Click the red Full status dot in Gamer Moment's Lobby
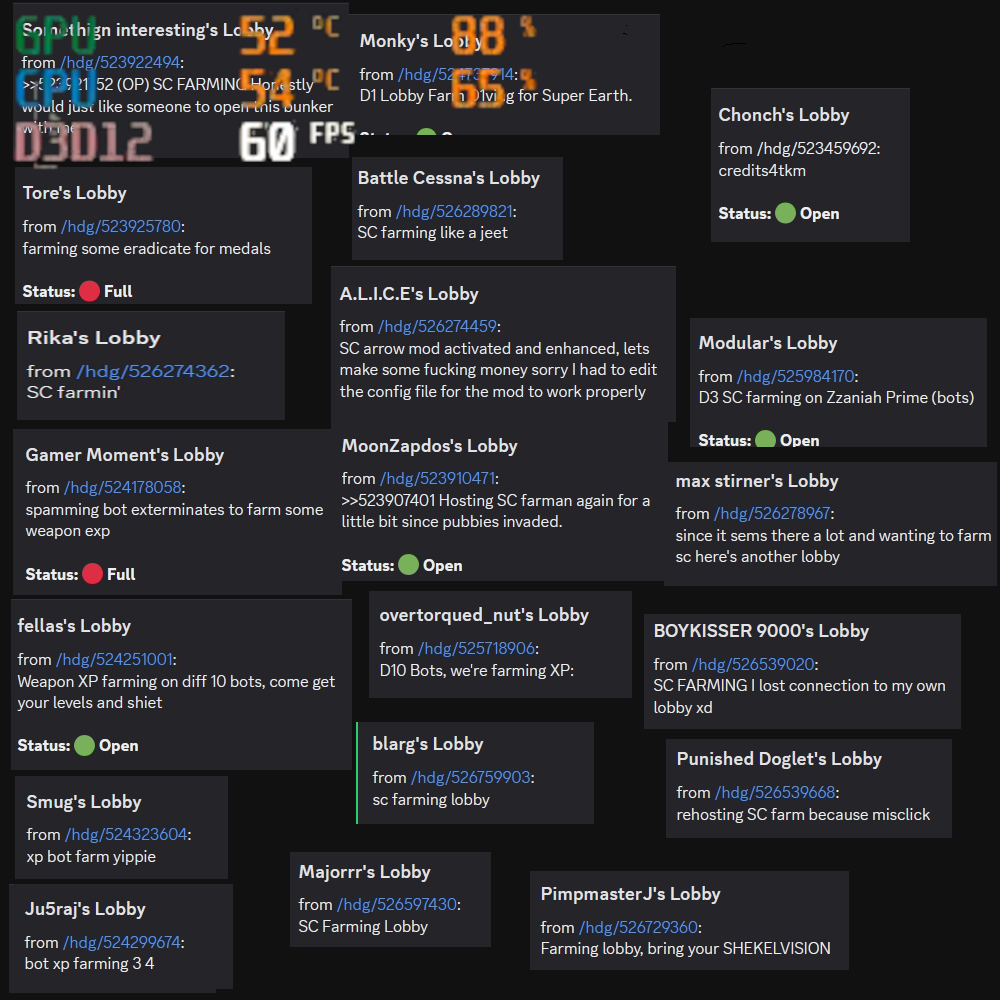Image resolution: width=1000 pixels, height=1000 pixels. tap(92, 574)
